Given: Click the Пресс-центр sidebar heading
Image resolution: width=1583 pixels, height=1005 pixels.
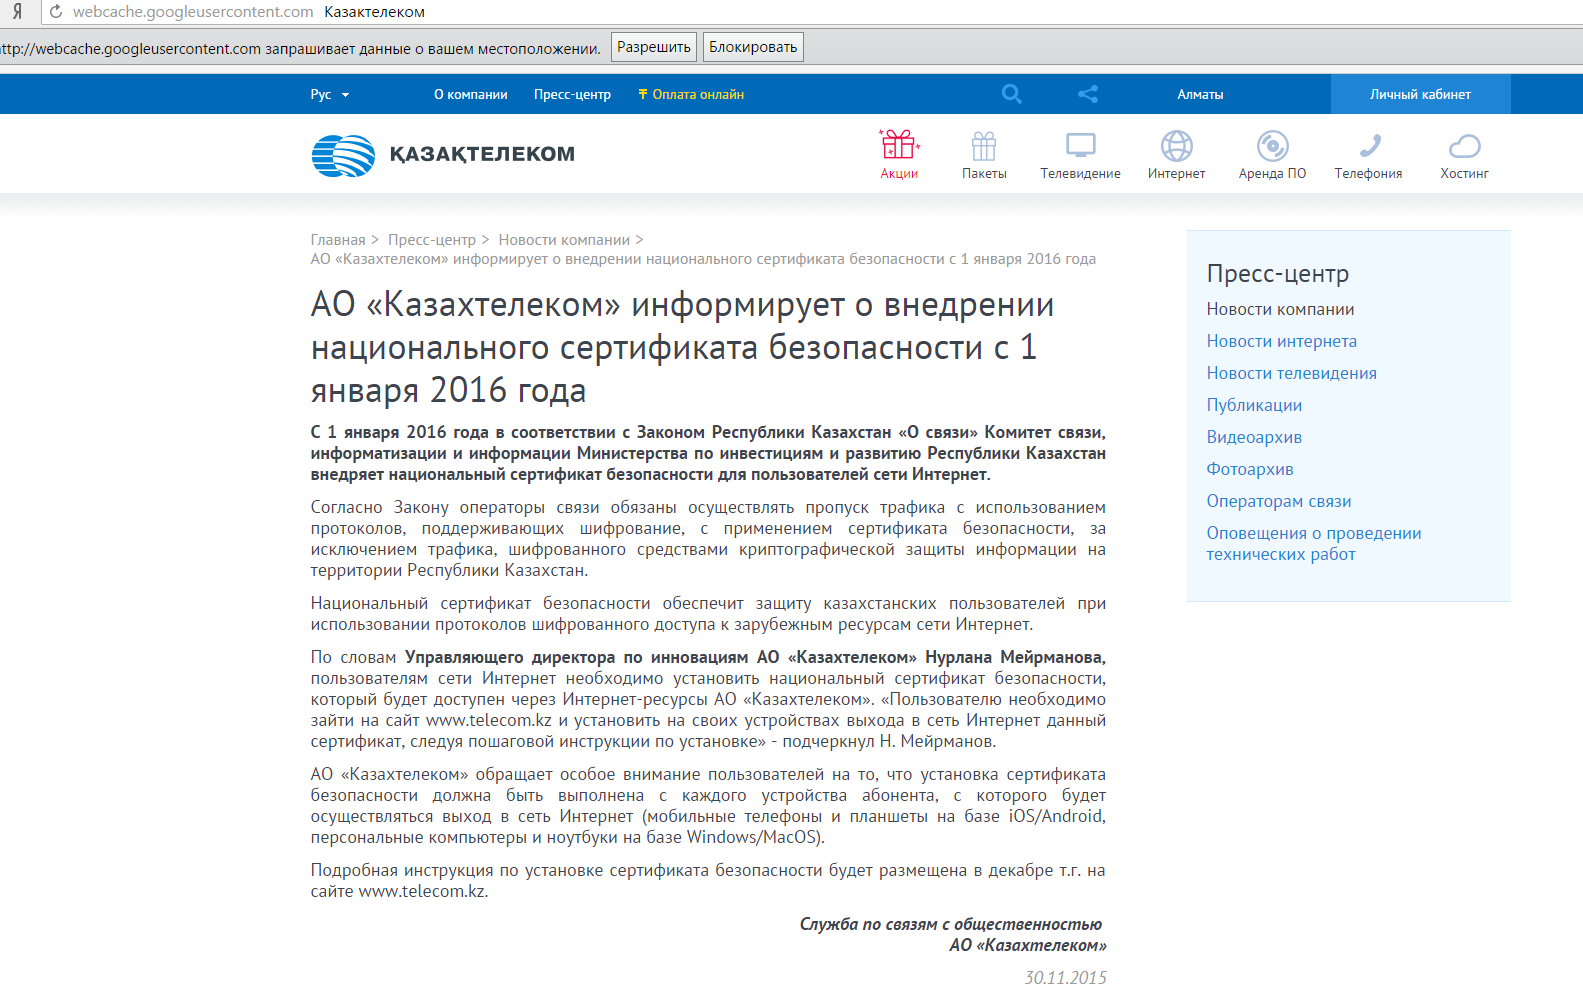Looking at the screenshot, I should coord(1278,274).
